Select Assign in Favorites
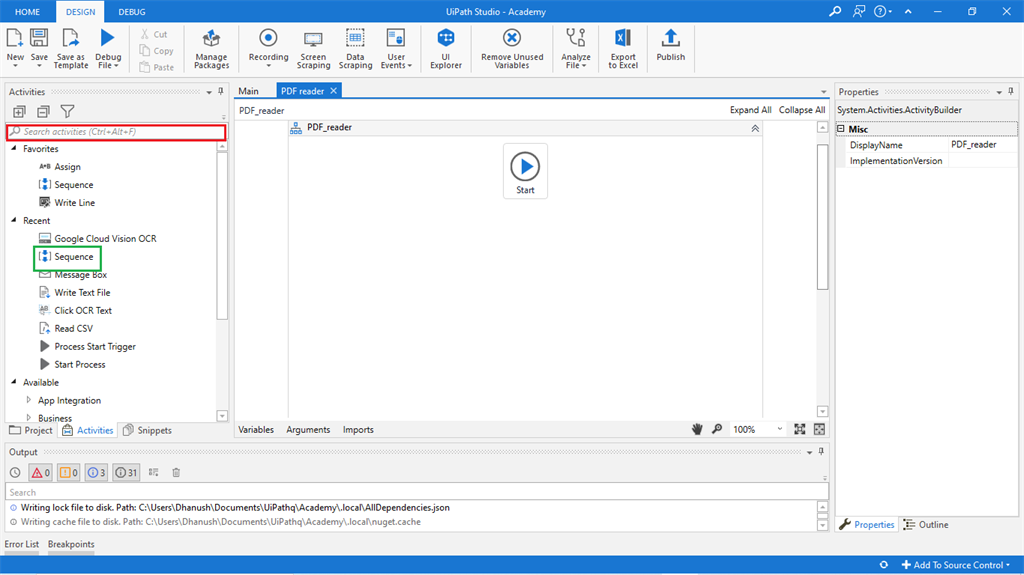 click(59, 167)
